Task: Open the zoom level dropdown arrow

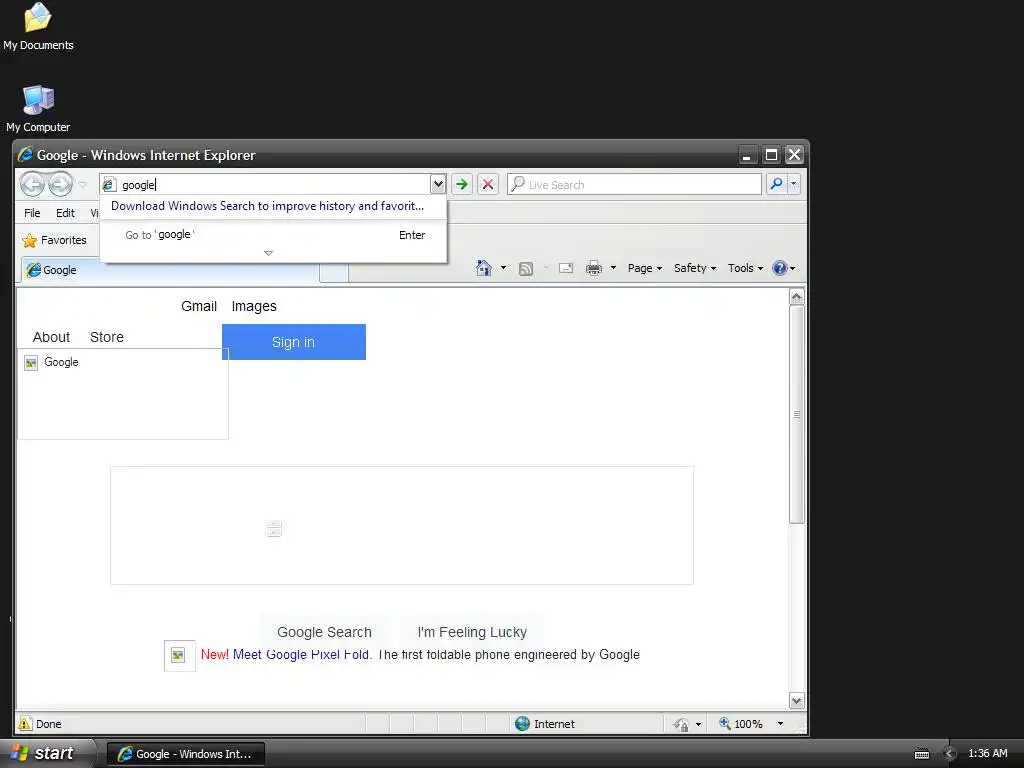Action: 780,724
